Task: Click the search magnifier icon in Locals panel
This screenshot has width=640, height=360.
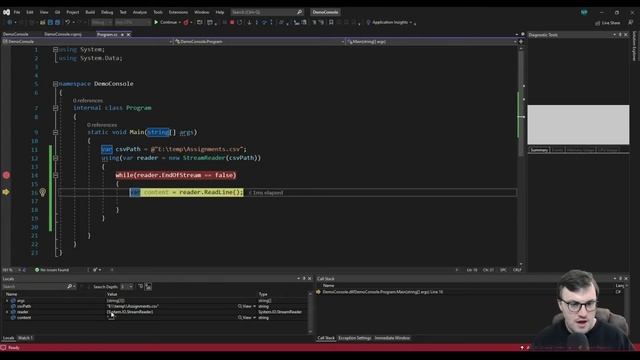Action: (69, 287)
